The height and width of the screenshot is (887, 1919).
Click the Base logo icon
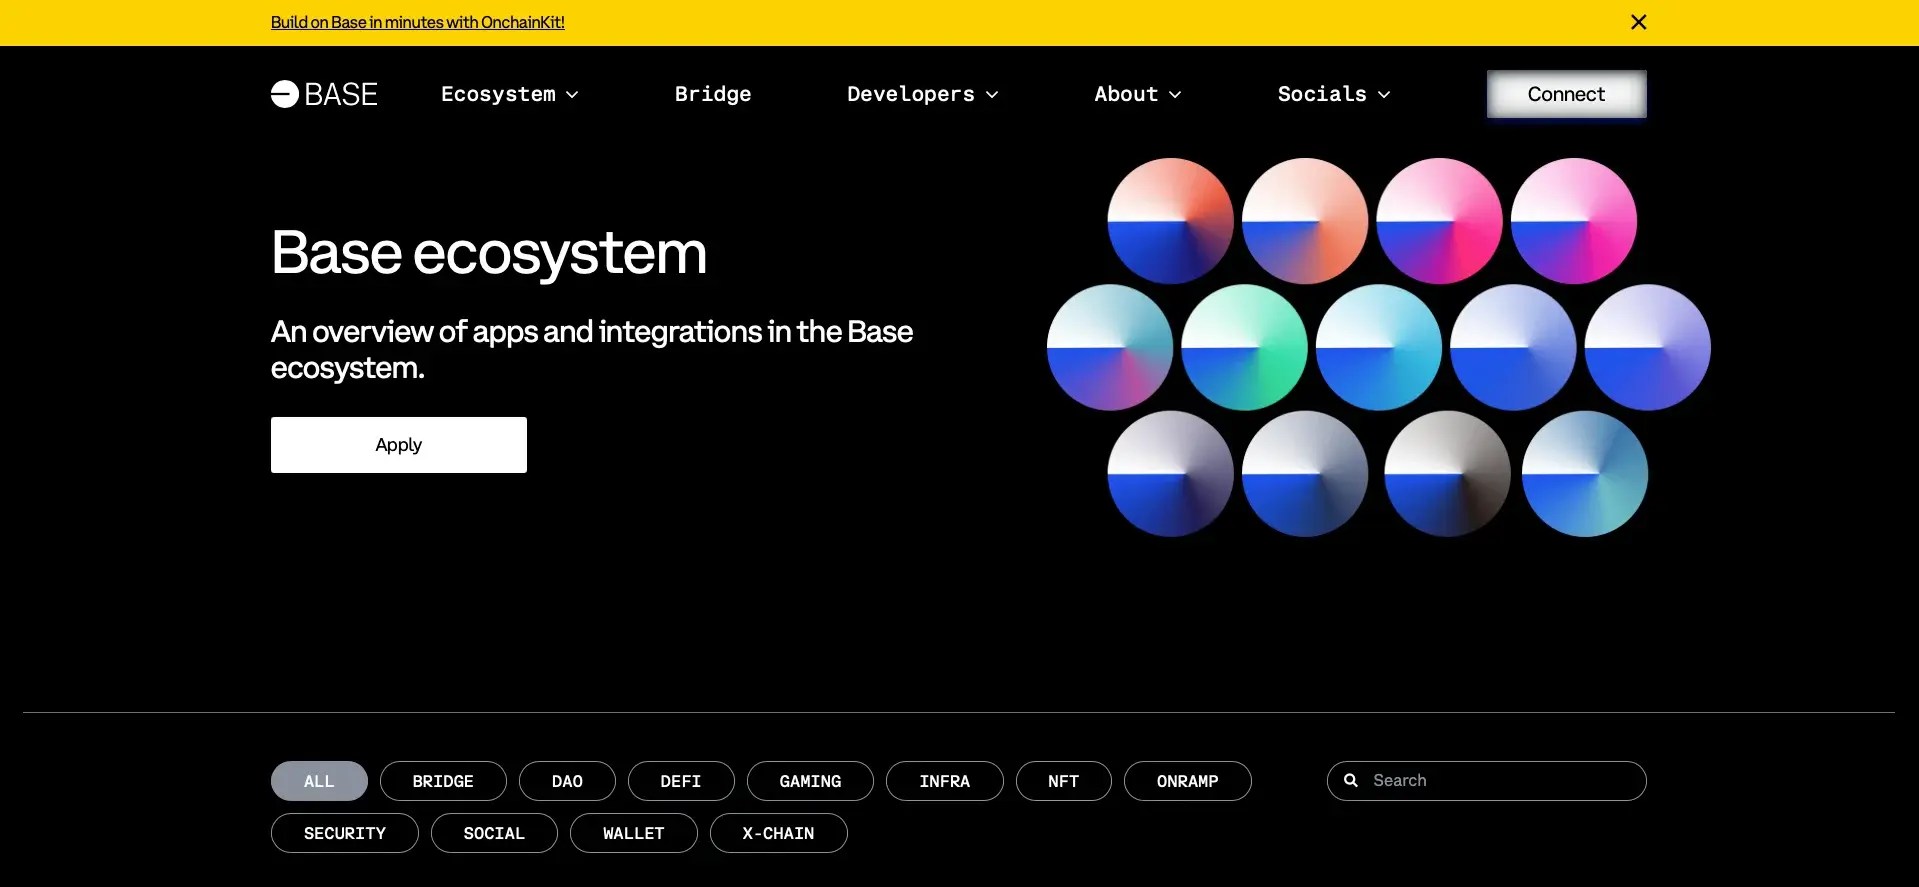tap(324, 94)
